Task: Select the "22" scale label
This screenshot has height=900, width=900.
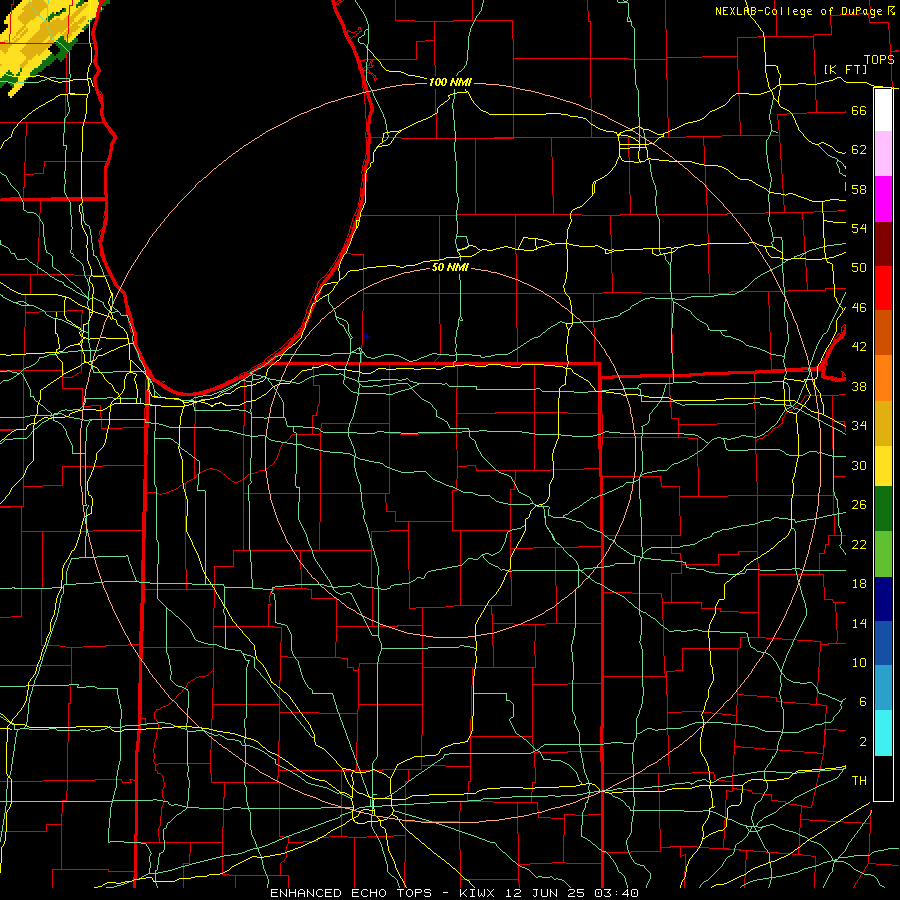Action: 859,544
